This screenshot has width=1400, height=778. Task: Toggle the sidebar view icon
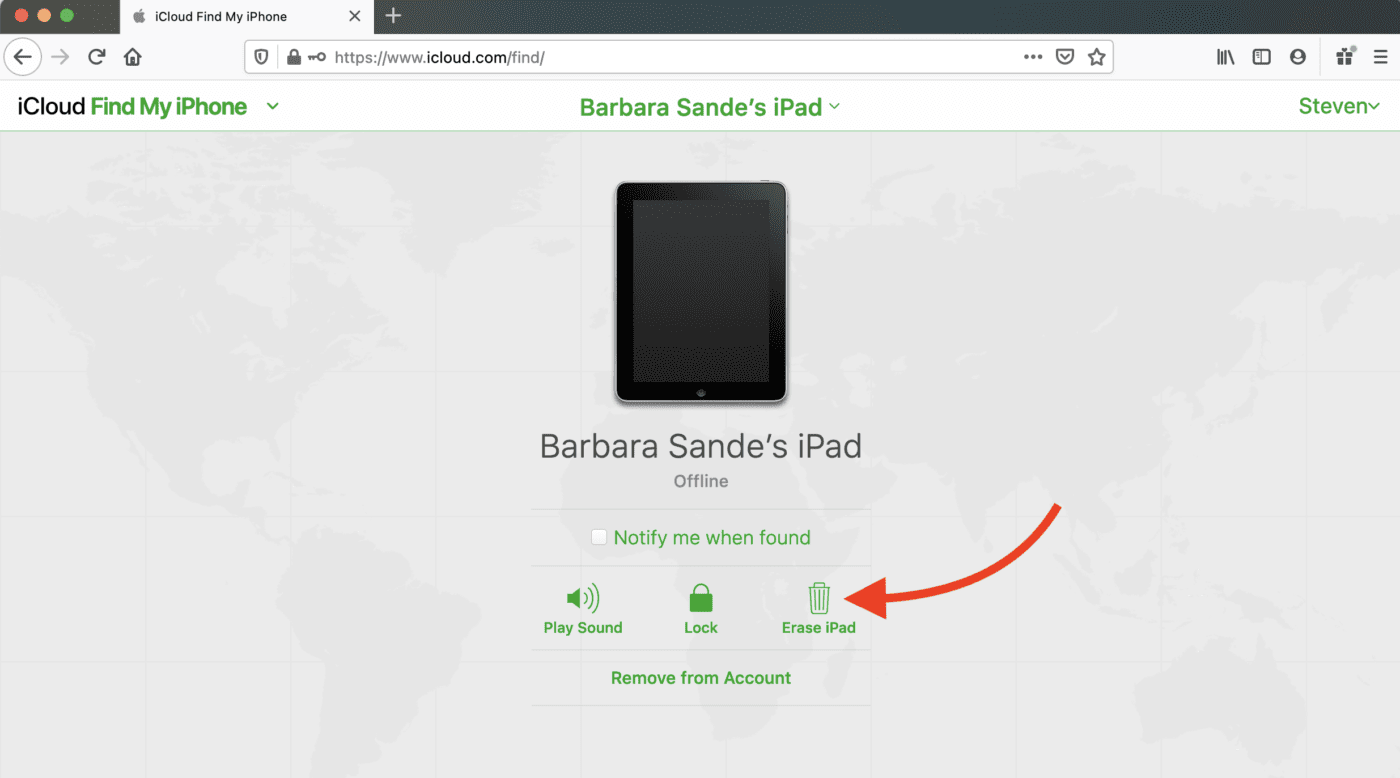(x=1261, y=57)
